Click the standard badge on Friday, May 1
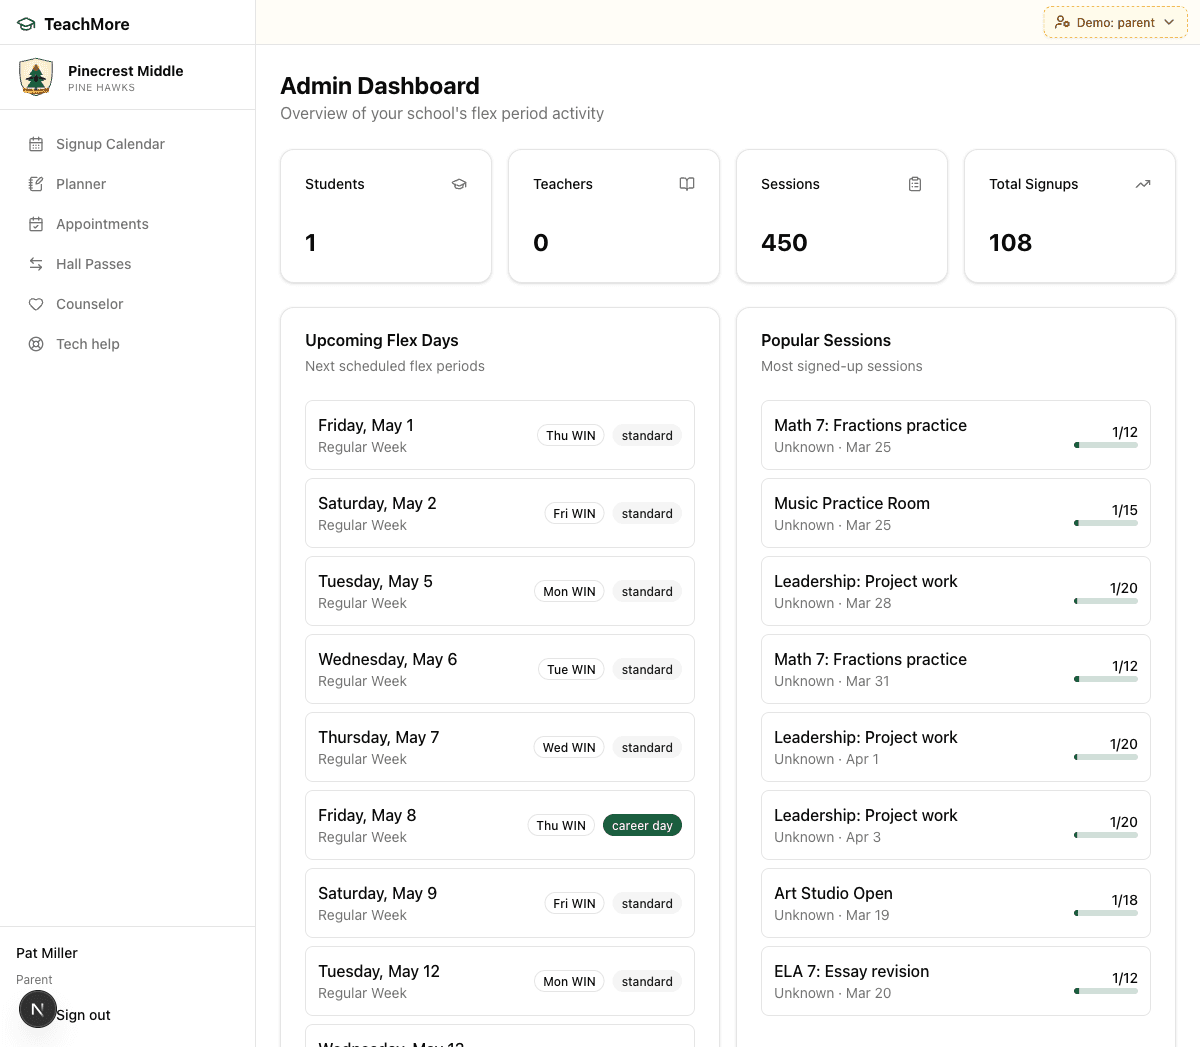Viewport: 1200px width, 1047px height. (647, 436)
